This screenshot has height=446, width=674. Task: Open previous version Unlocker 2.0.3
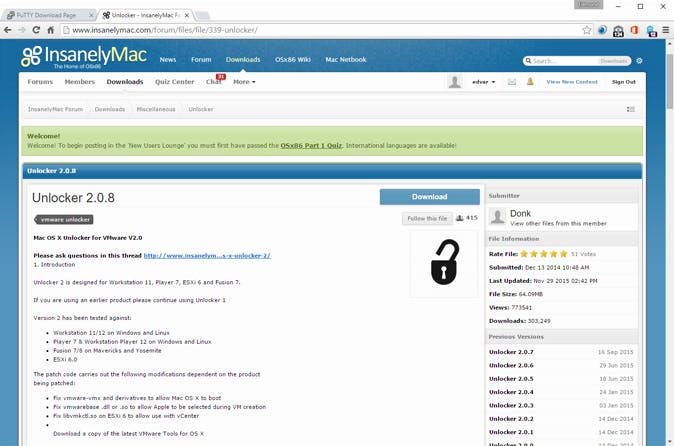click(511, 405)
